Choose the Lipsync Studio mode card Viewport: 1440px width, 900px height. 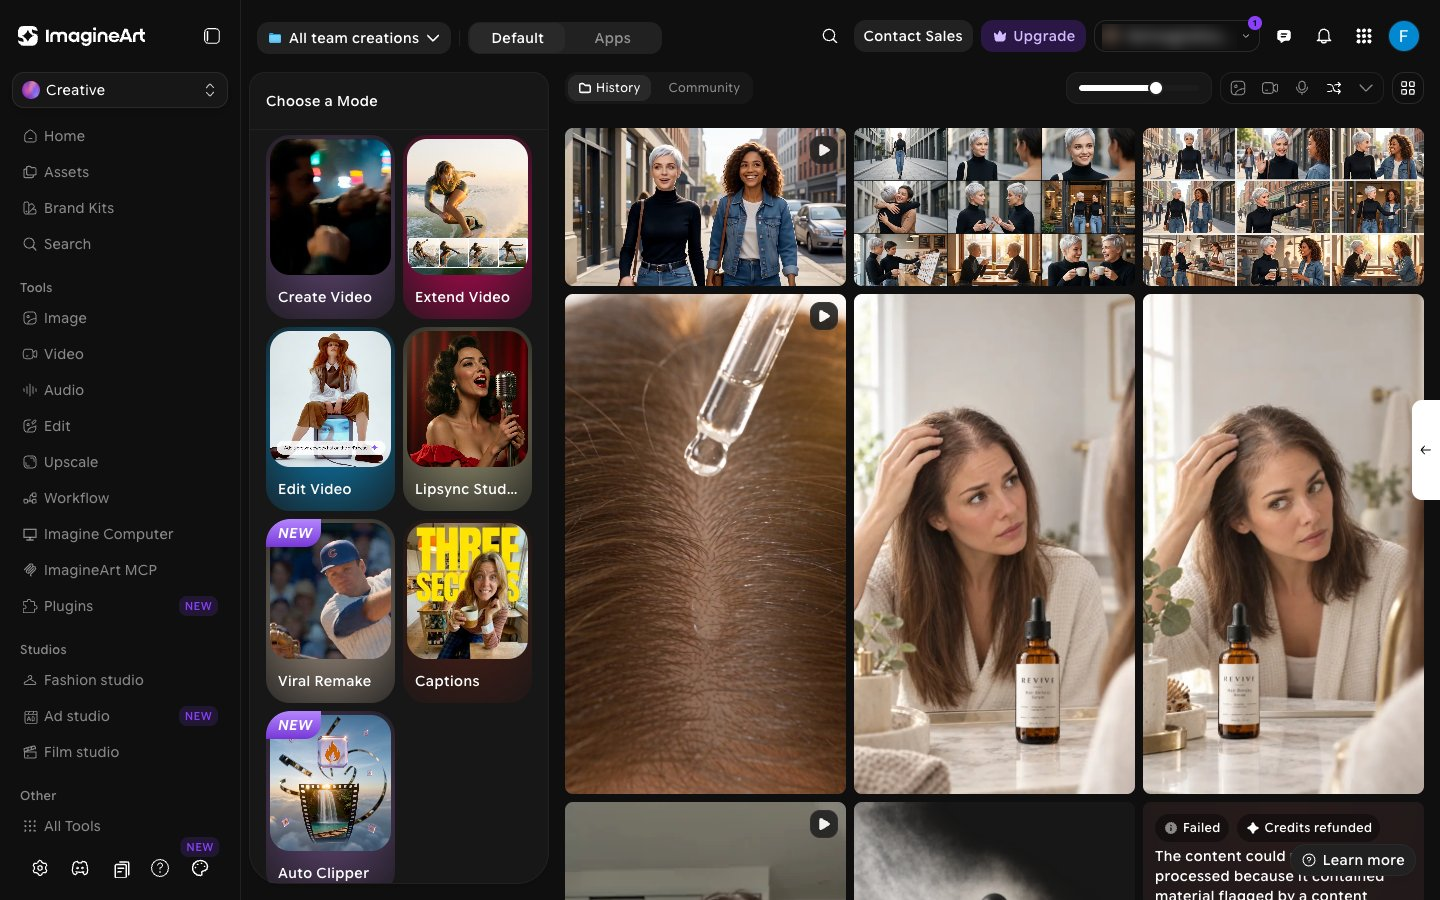coord(467,419)
